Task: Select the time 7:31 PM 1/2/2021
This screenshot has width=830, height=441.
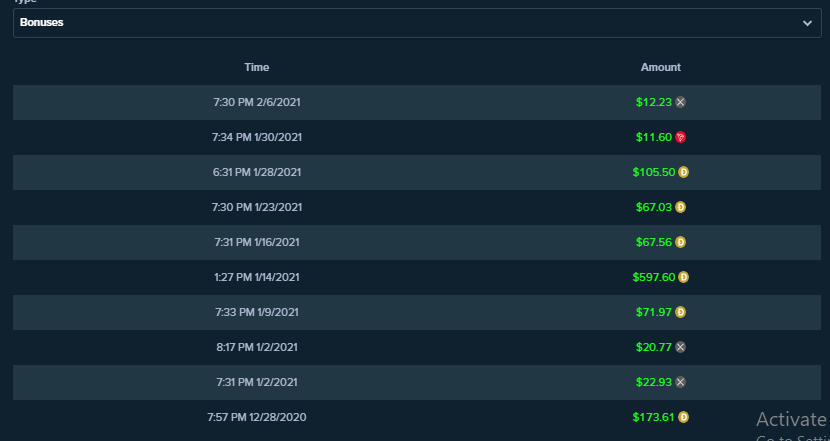Action: [257, 382]
